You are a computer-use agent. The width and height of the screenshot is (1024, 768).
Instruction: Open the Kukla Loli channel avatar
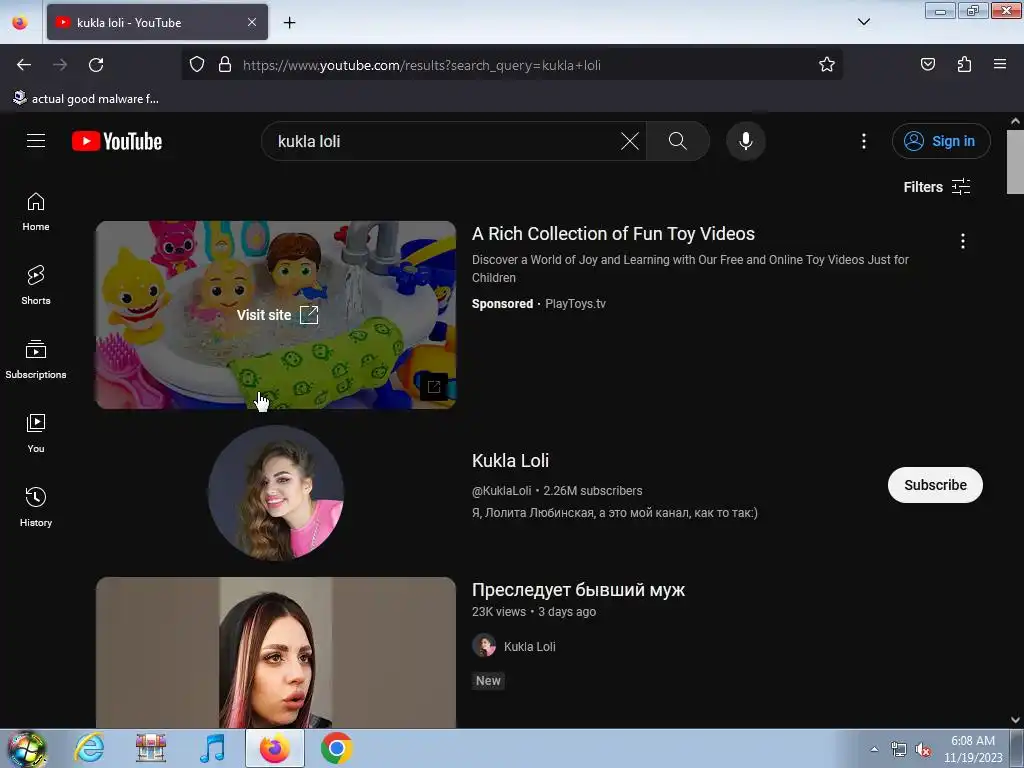[276, 493]
